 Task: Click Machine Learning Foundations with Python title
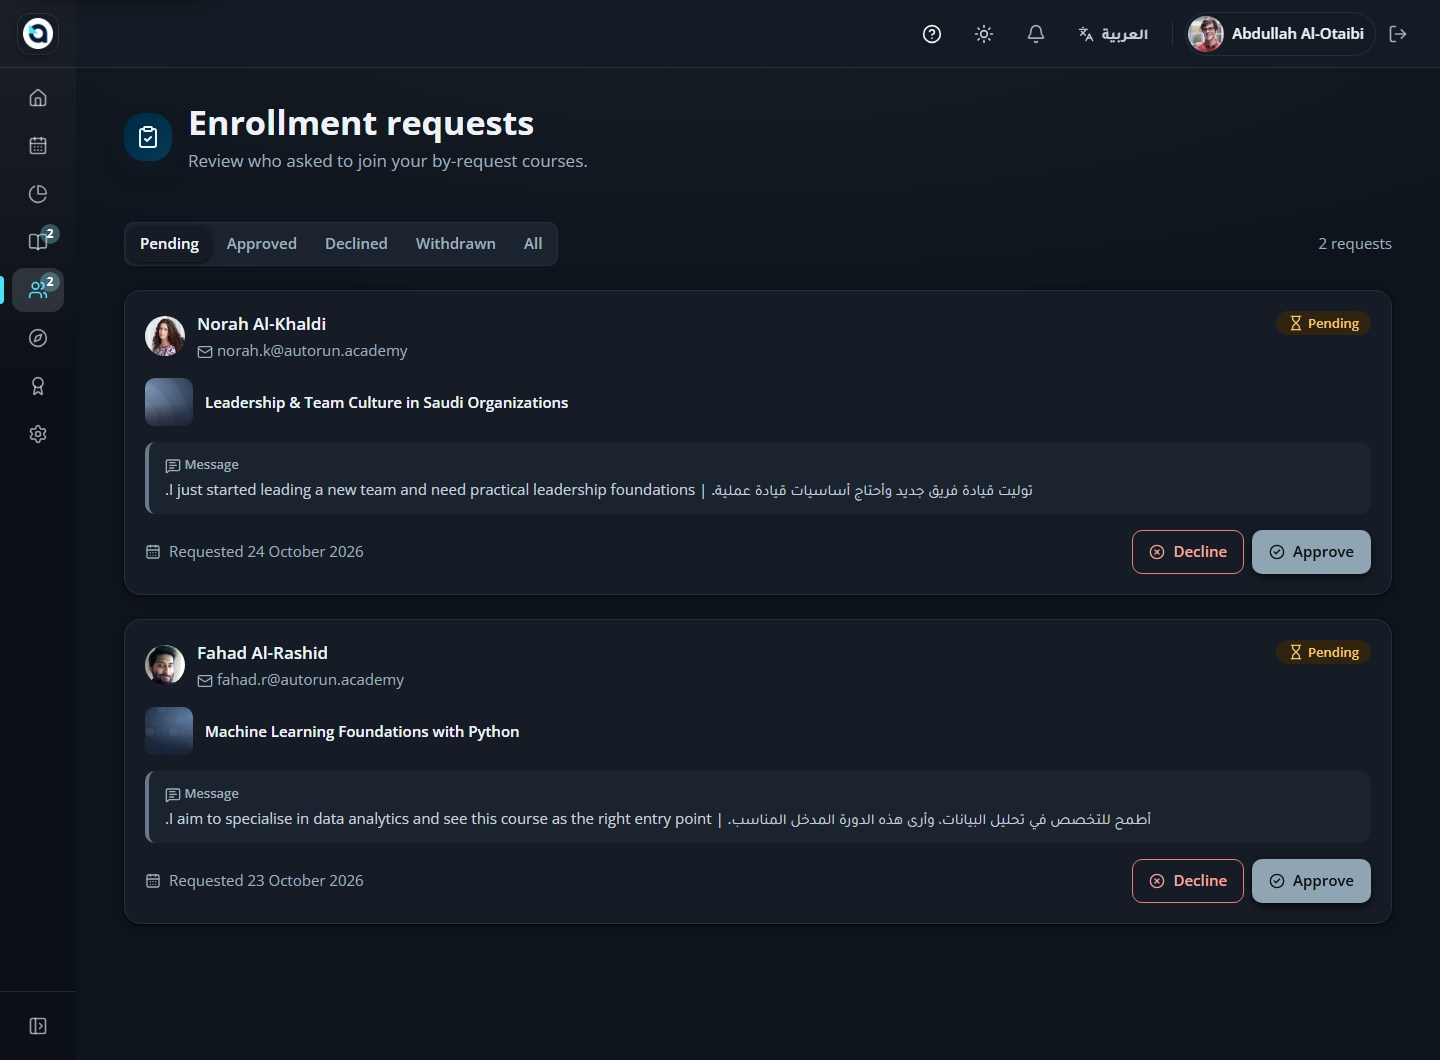click(x=362, y=732)
